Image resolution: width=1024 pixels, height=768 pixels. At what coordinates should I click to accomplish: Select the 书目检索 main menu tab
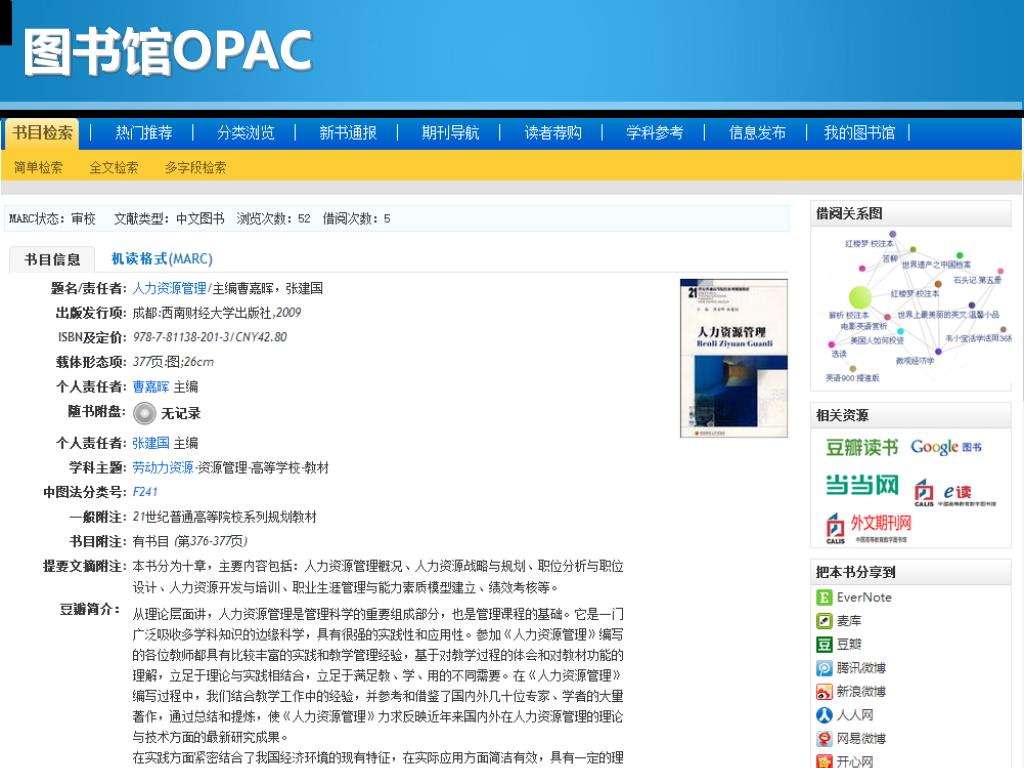point(42,133)
